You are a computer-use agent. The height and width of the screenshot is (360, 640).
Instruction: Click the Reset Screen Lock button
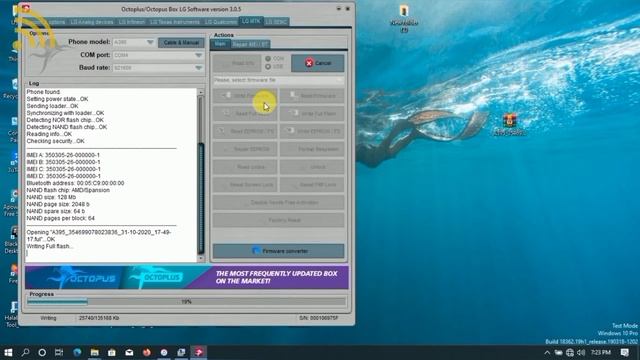pos(245,184)
